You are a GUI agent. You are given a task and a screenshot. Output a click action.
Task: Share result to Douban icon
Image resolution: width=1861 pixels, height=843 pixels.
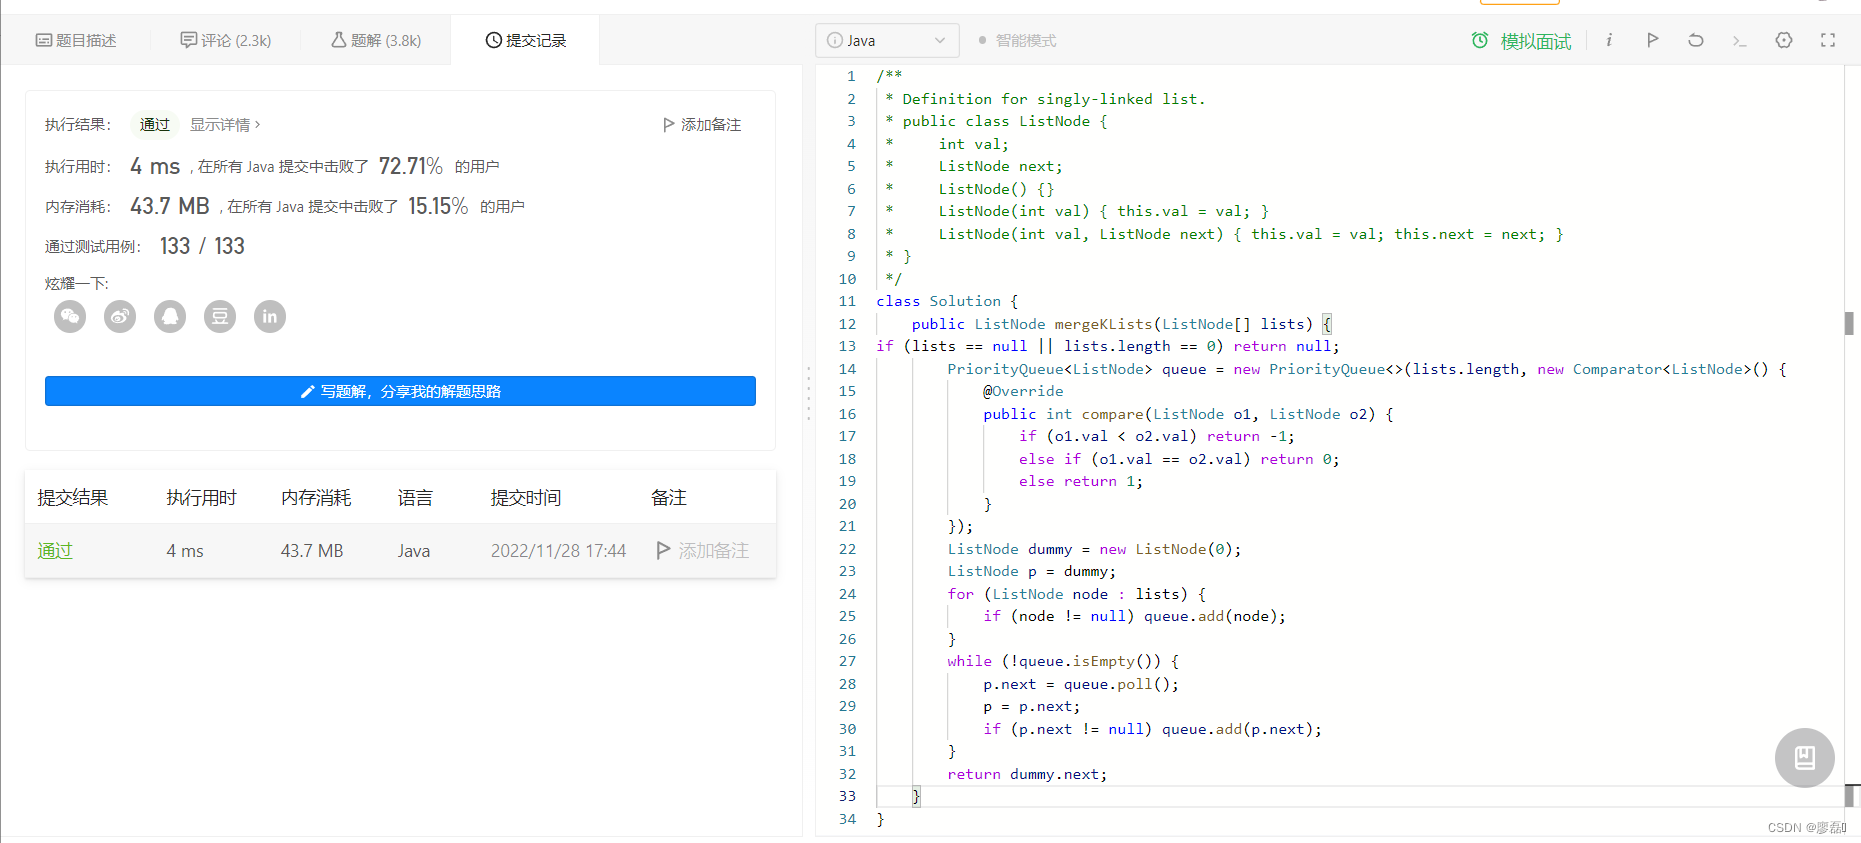(x=220, y=317)
